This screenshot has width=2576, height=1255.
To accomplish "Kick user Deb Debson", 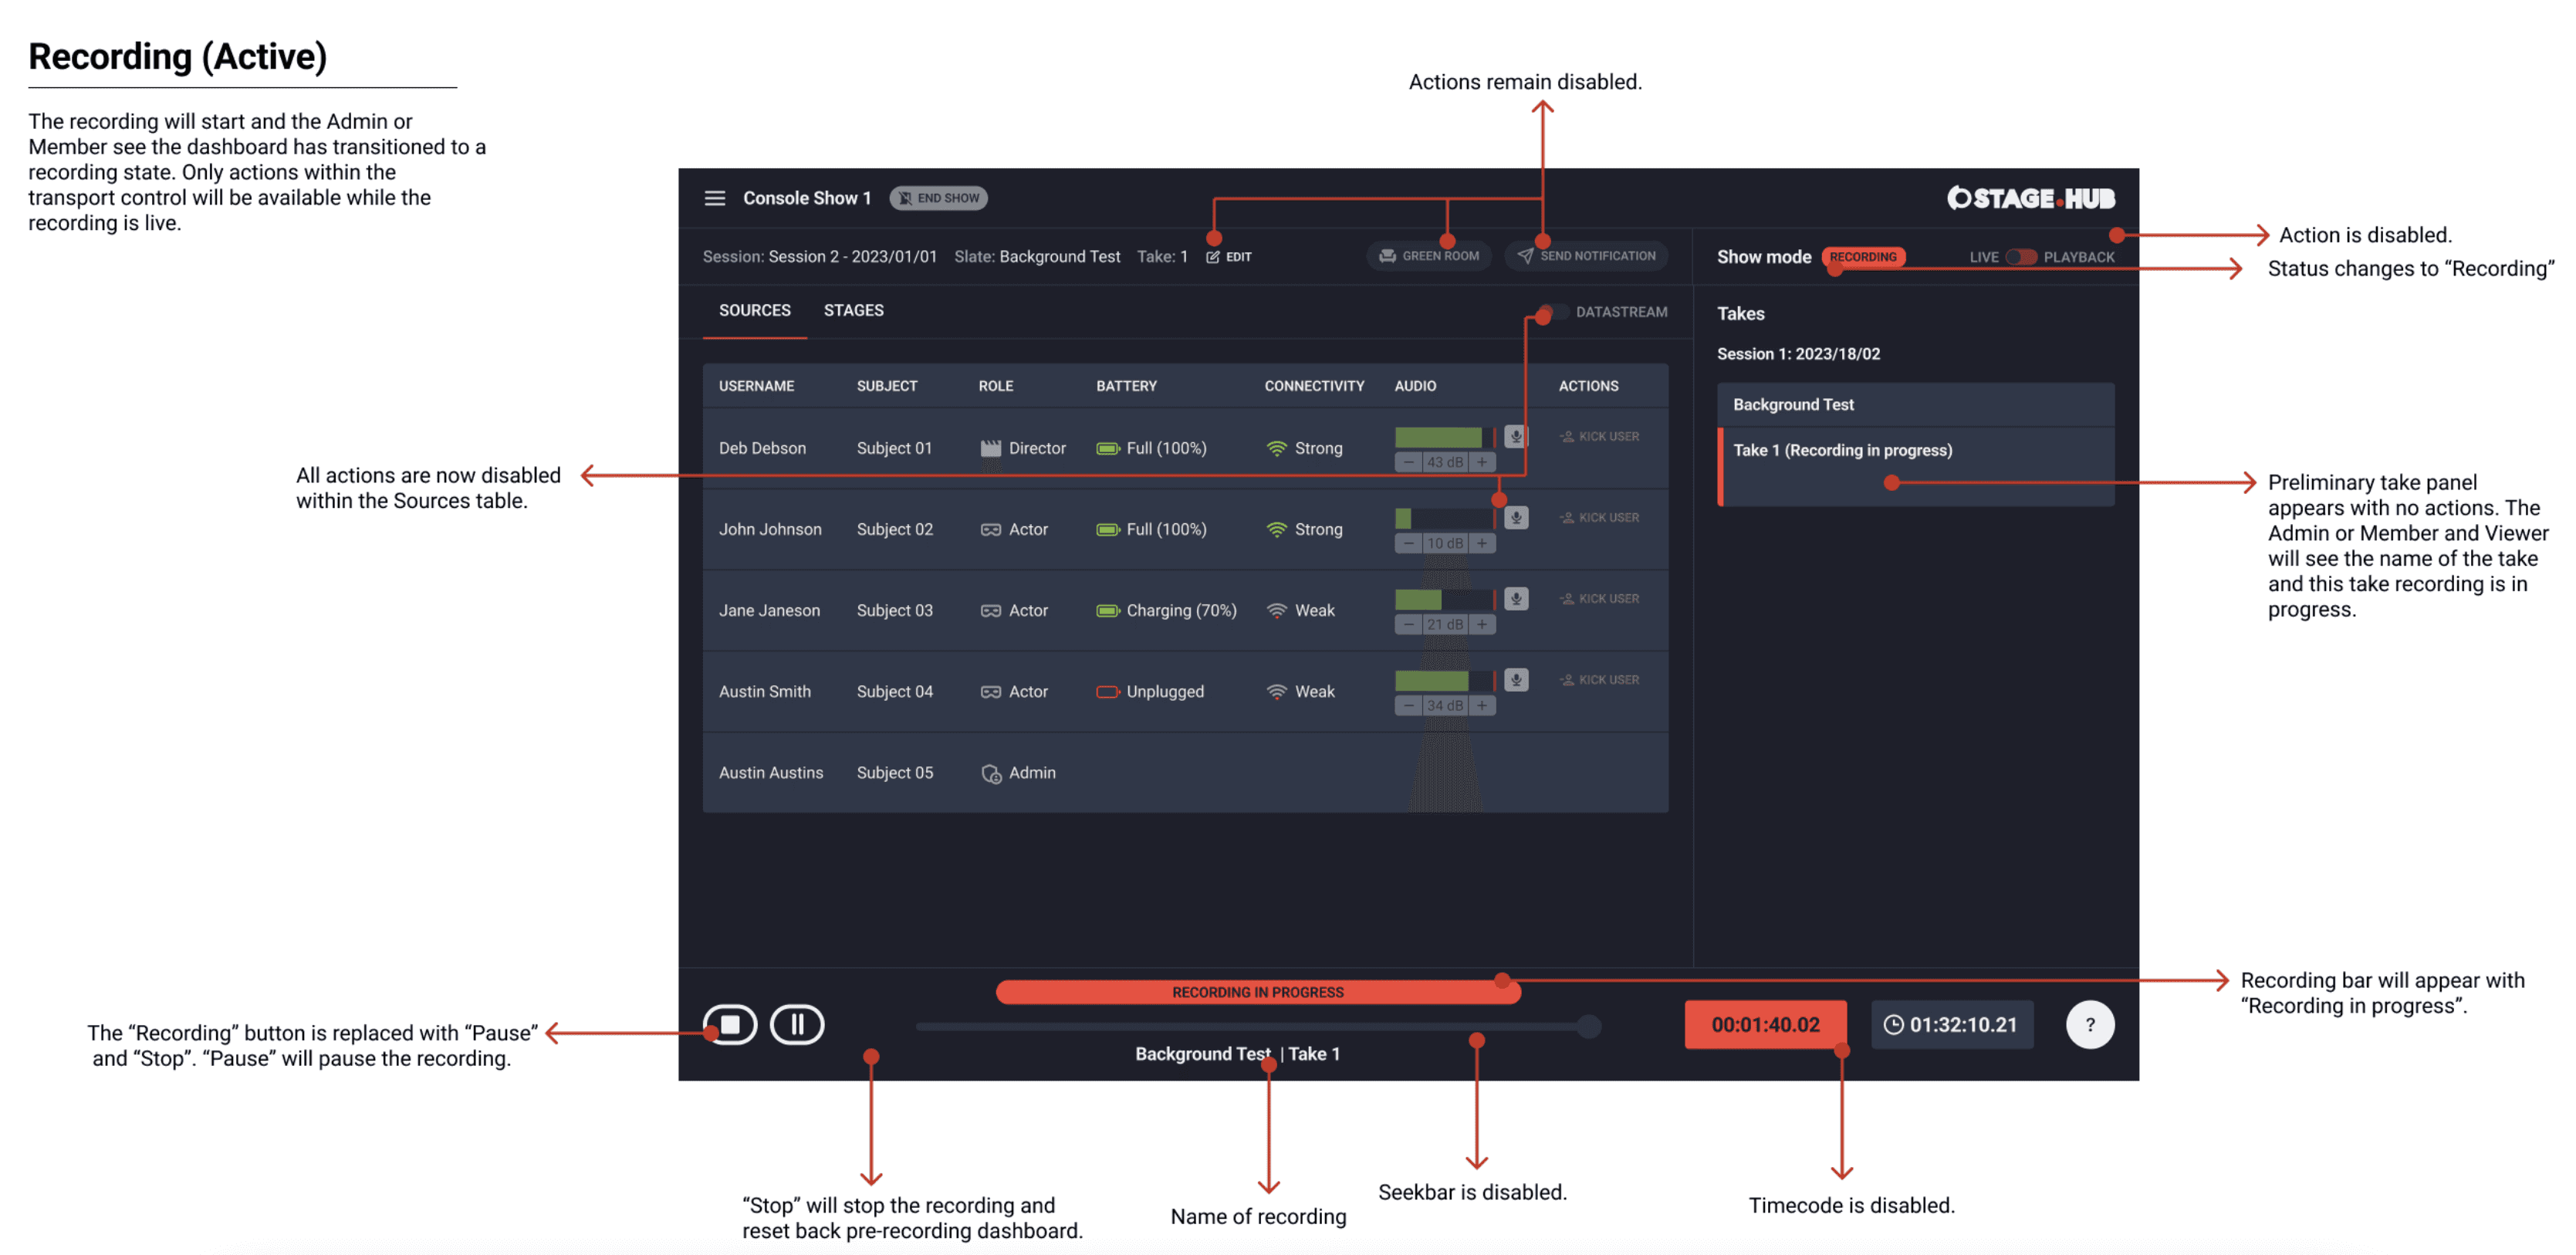I will click(1599, 437).
